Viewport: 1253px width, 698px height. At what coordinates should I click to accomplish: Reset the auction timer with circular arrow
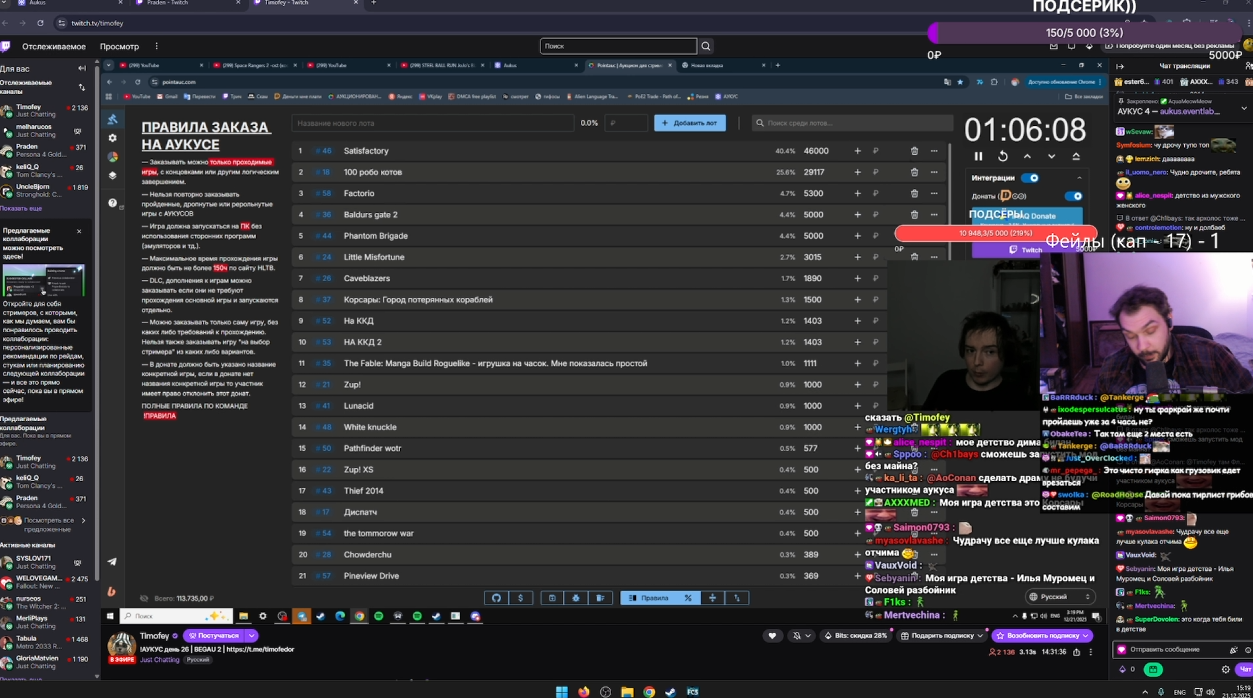tap(1002, 156)
